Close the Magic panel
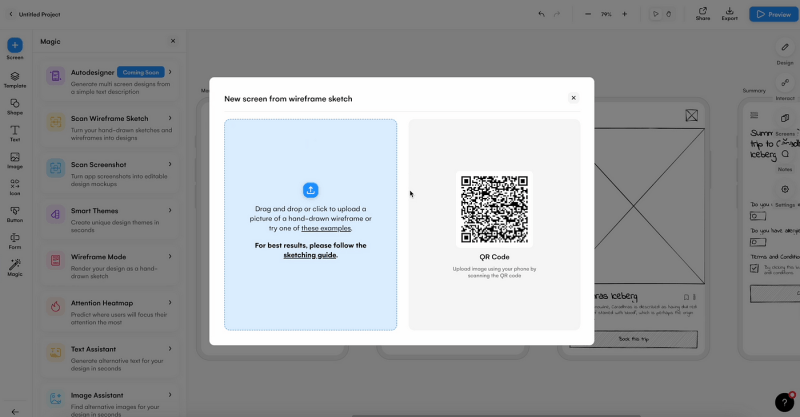Viewport: 800px width, 417px height. click(x=173, y=41)
